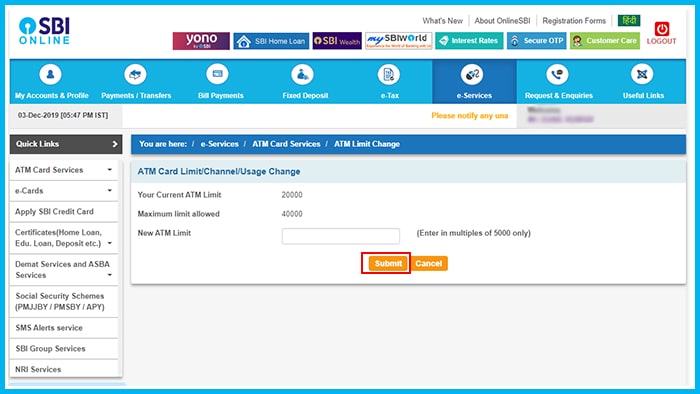Click the 'Please notify any una' ticker text
Viewport: 700px width, 394px height.
[x=470, y=116]
